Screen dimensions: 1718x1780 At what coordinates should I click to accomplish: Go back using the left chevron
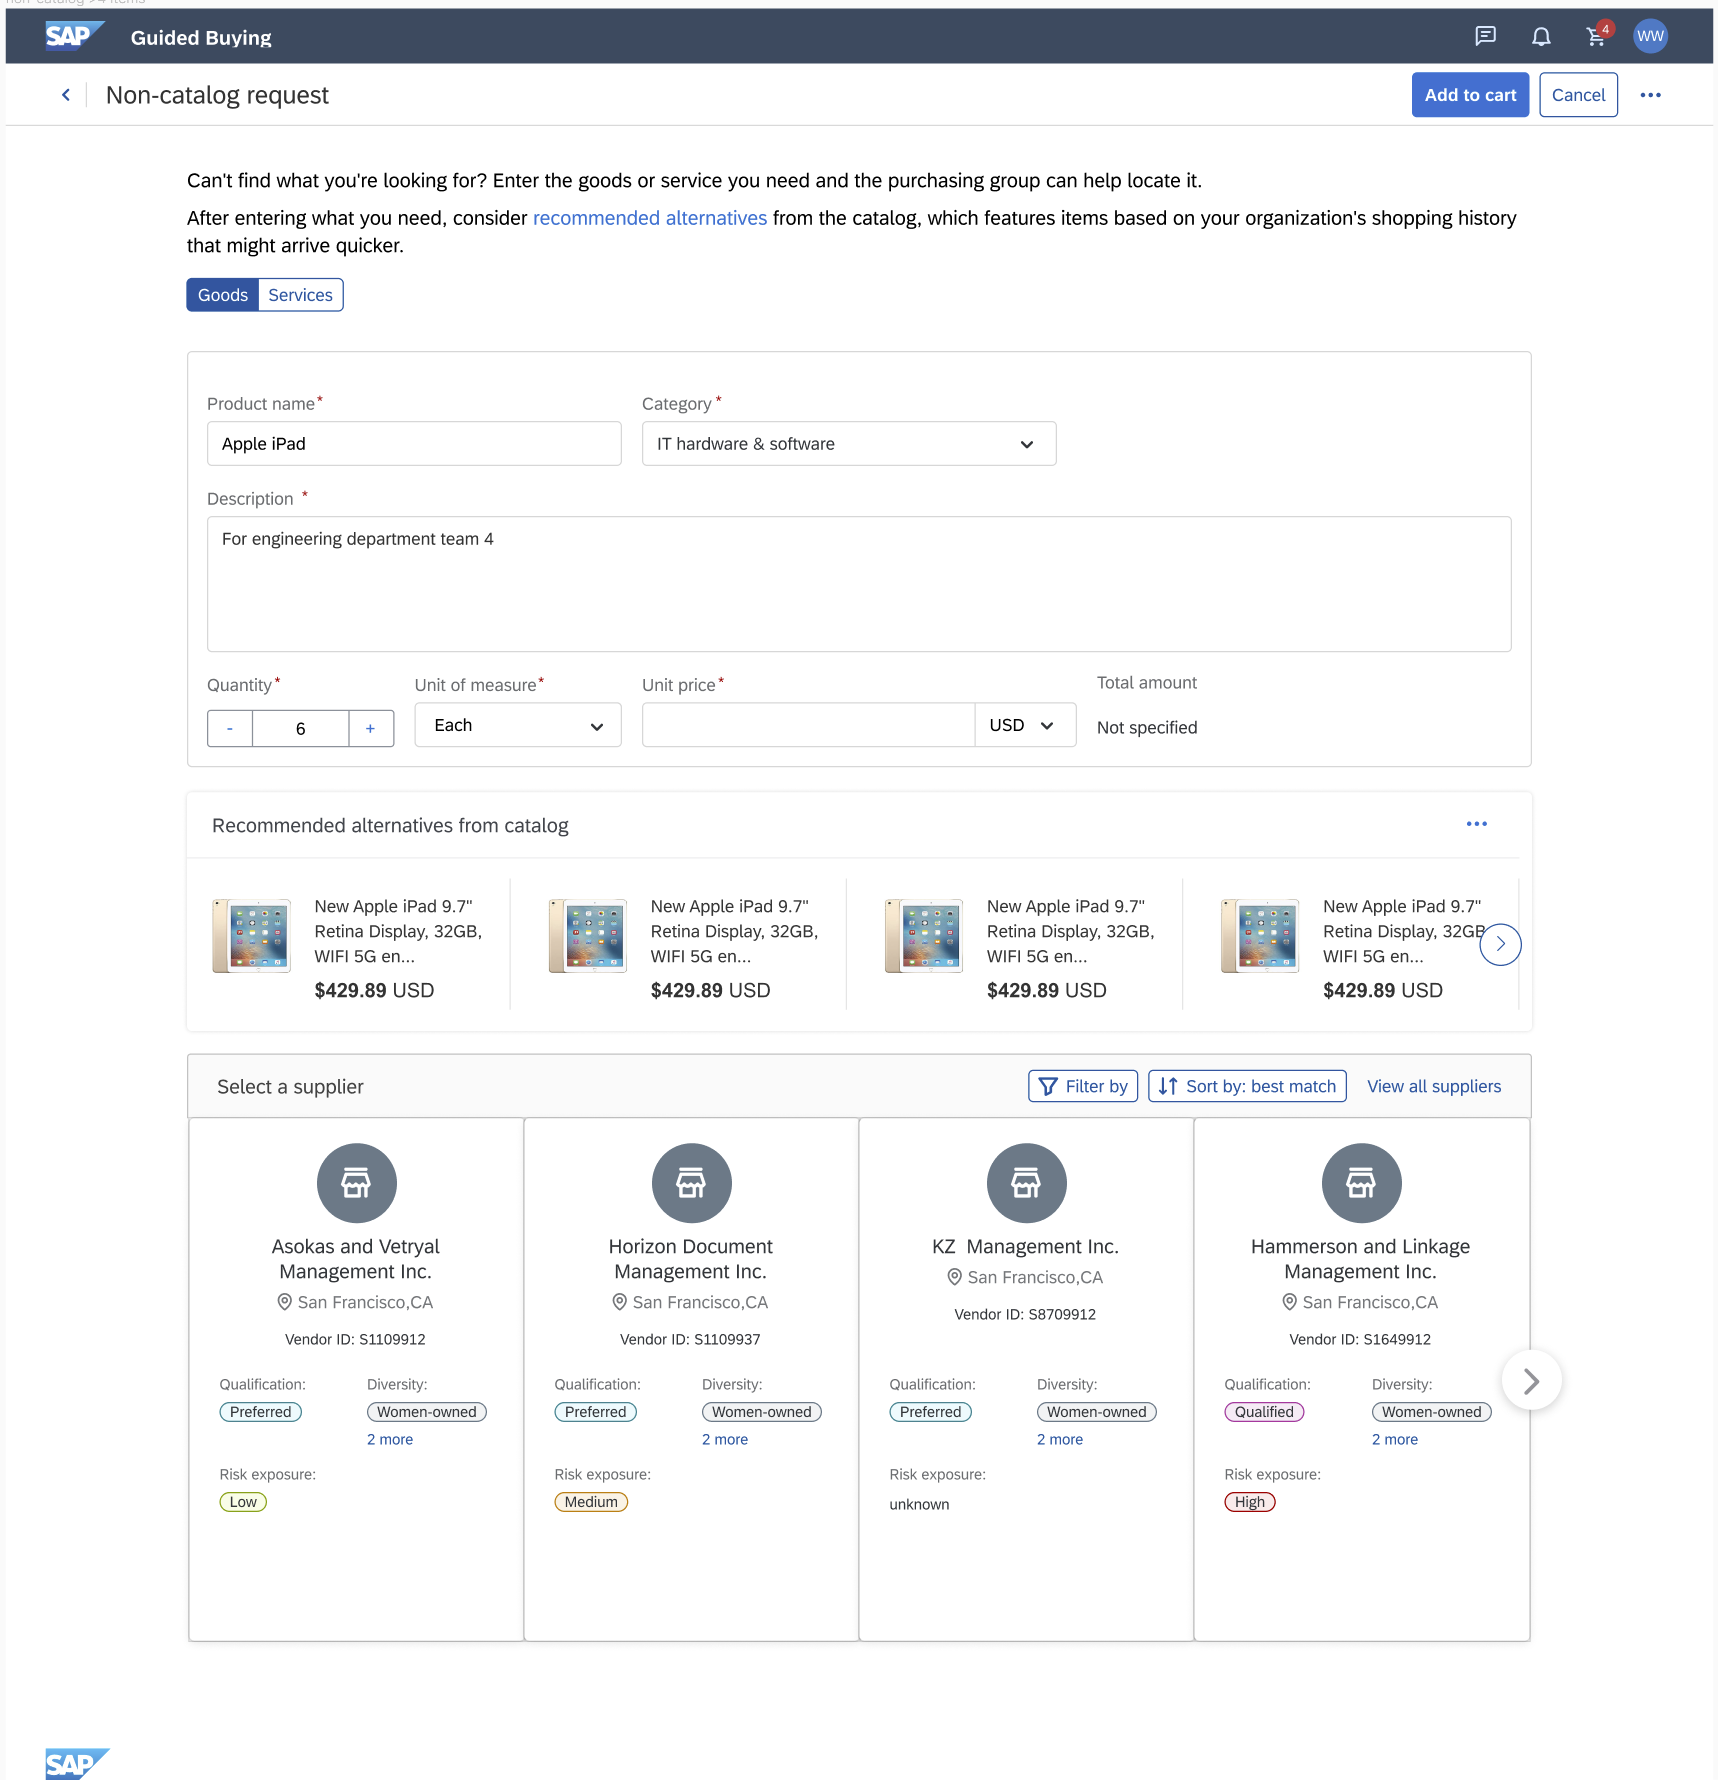pos(66,95)
